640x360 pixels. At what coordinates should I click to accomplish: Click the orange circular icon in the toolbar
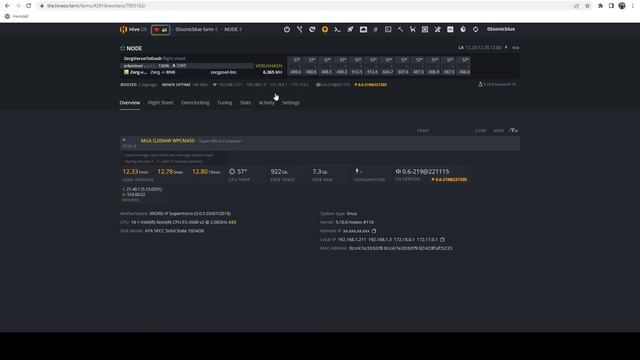click(x=325, y=29)
